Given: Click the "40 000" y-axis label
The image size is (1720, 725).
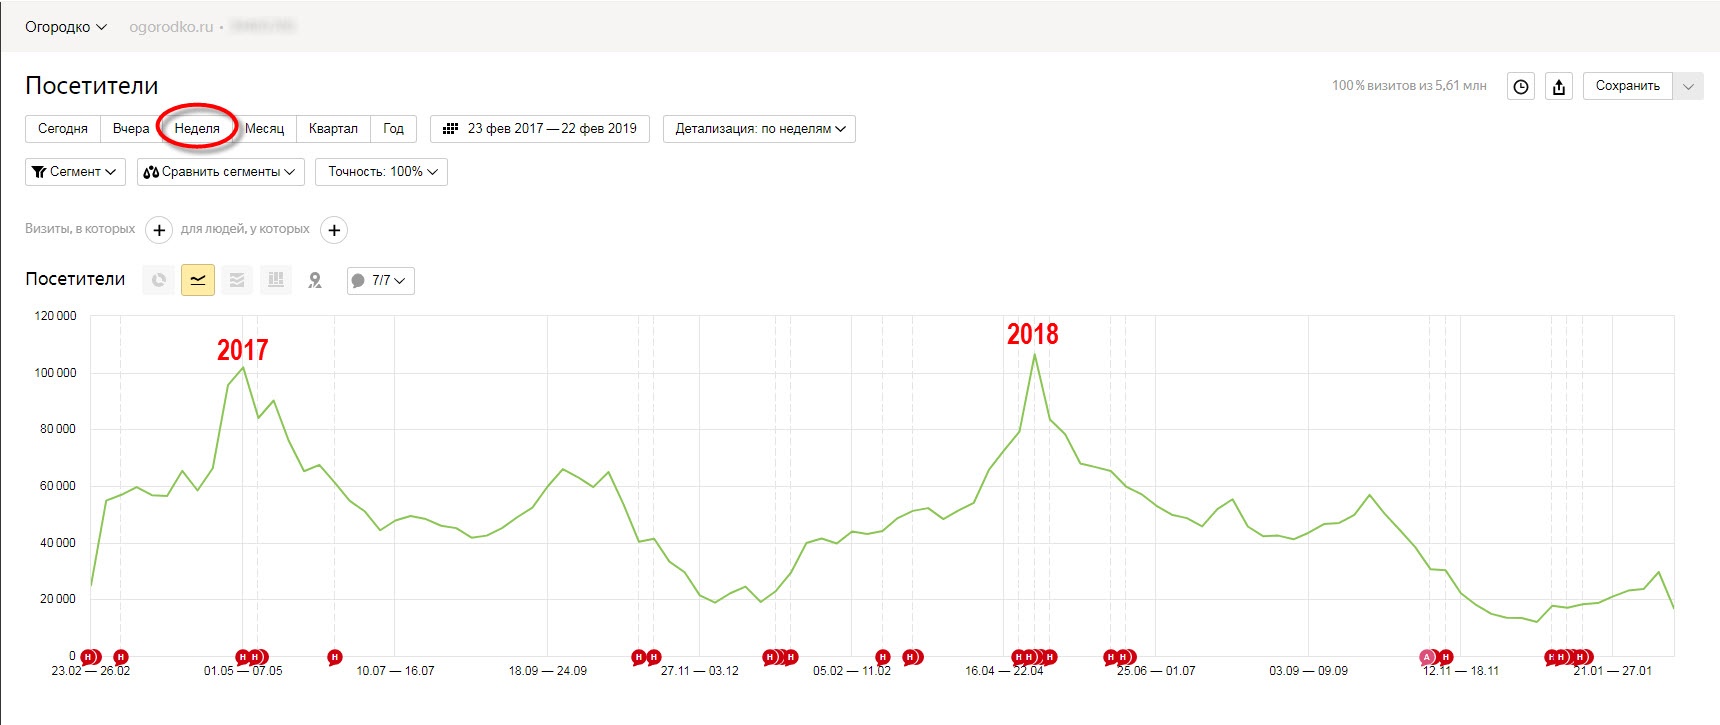Looking at the screenshot, I should coord(58,543).
